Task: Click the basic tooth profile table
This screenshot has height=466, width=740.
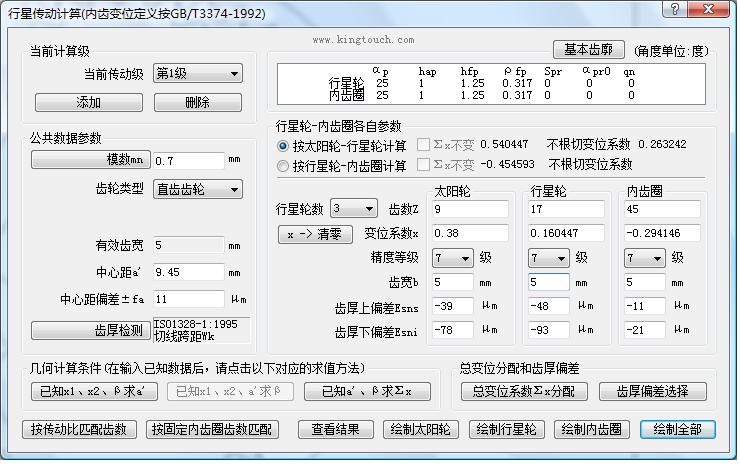Action: [491, 84]
